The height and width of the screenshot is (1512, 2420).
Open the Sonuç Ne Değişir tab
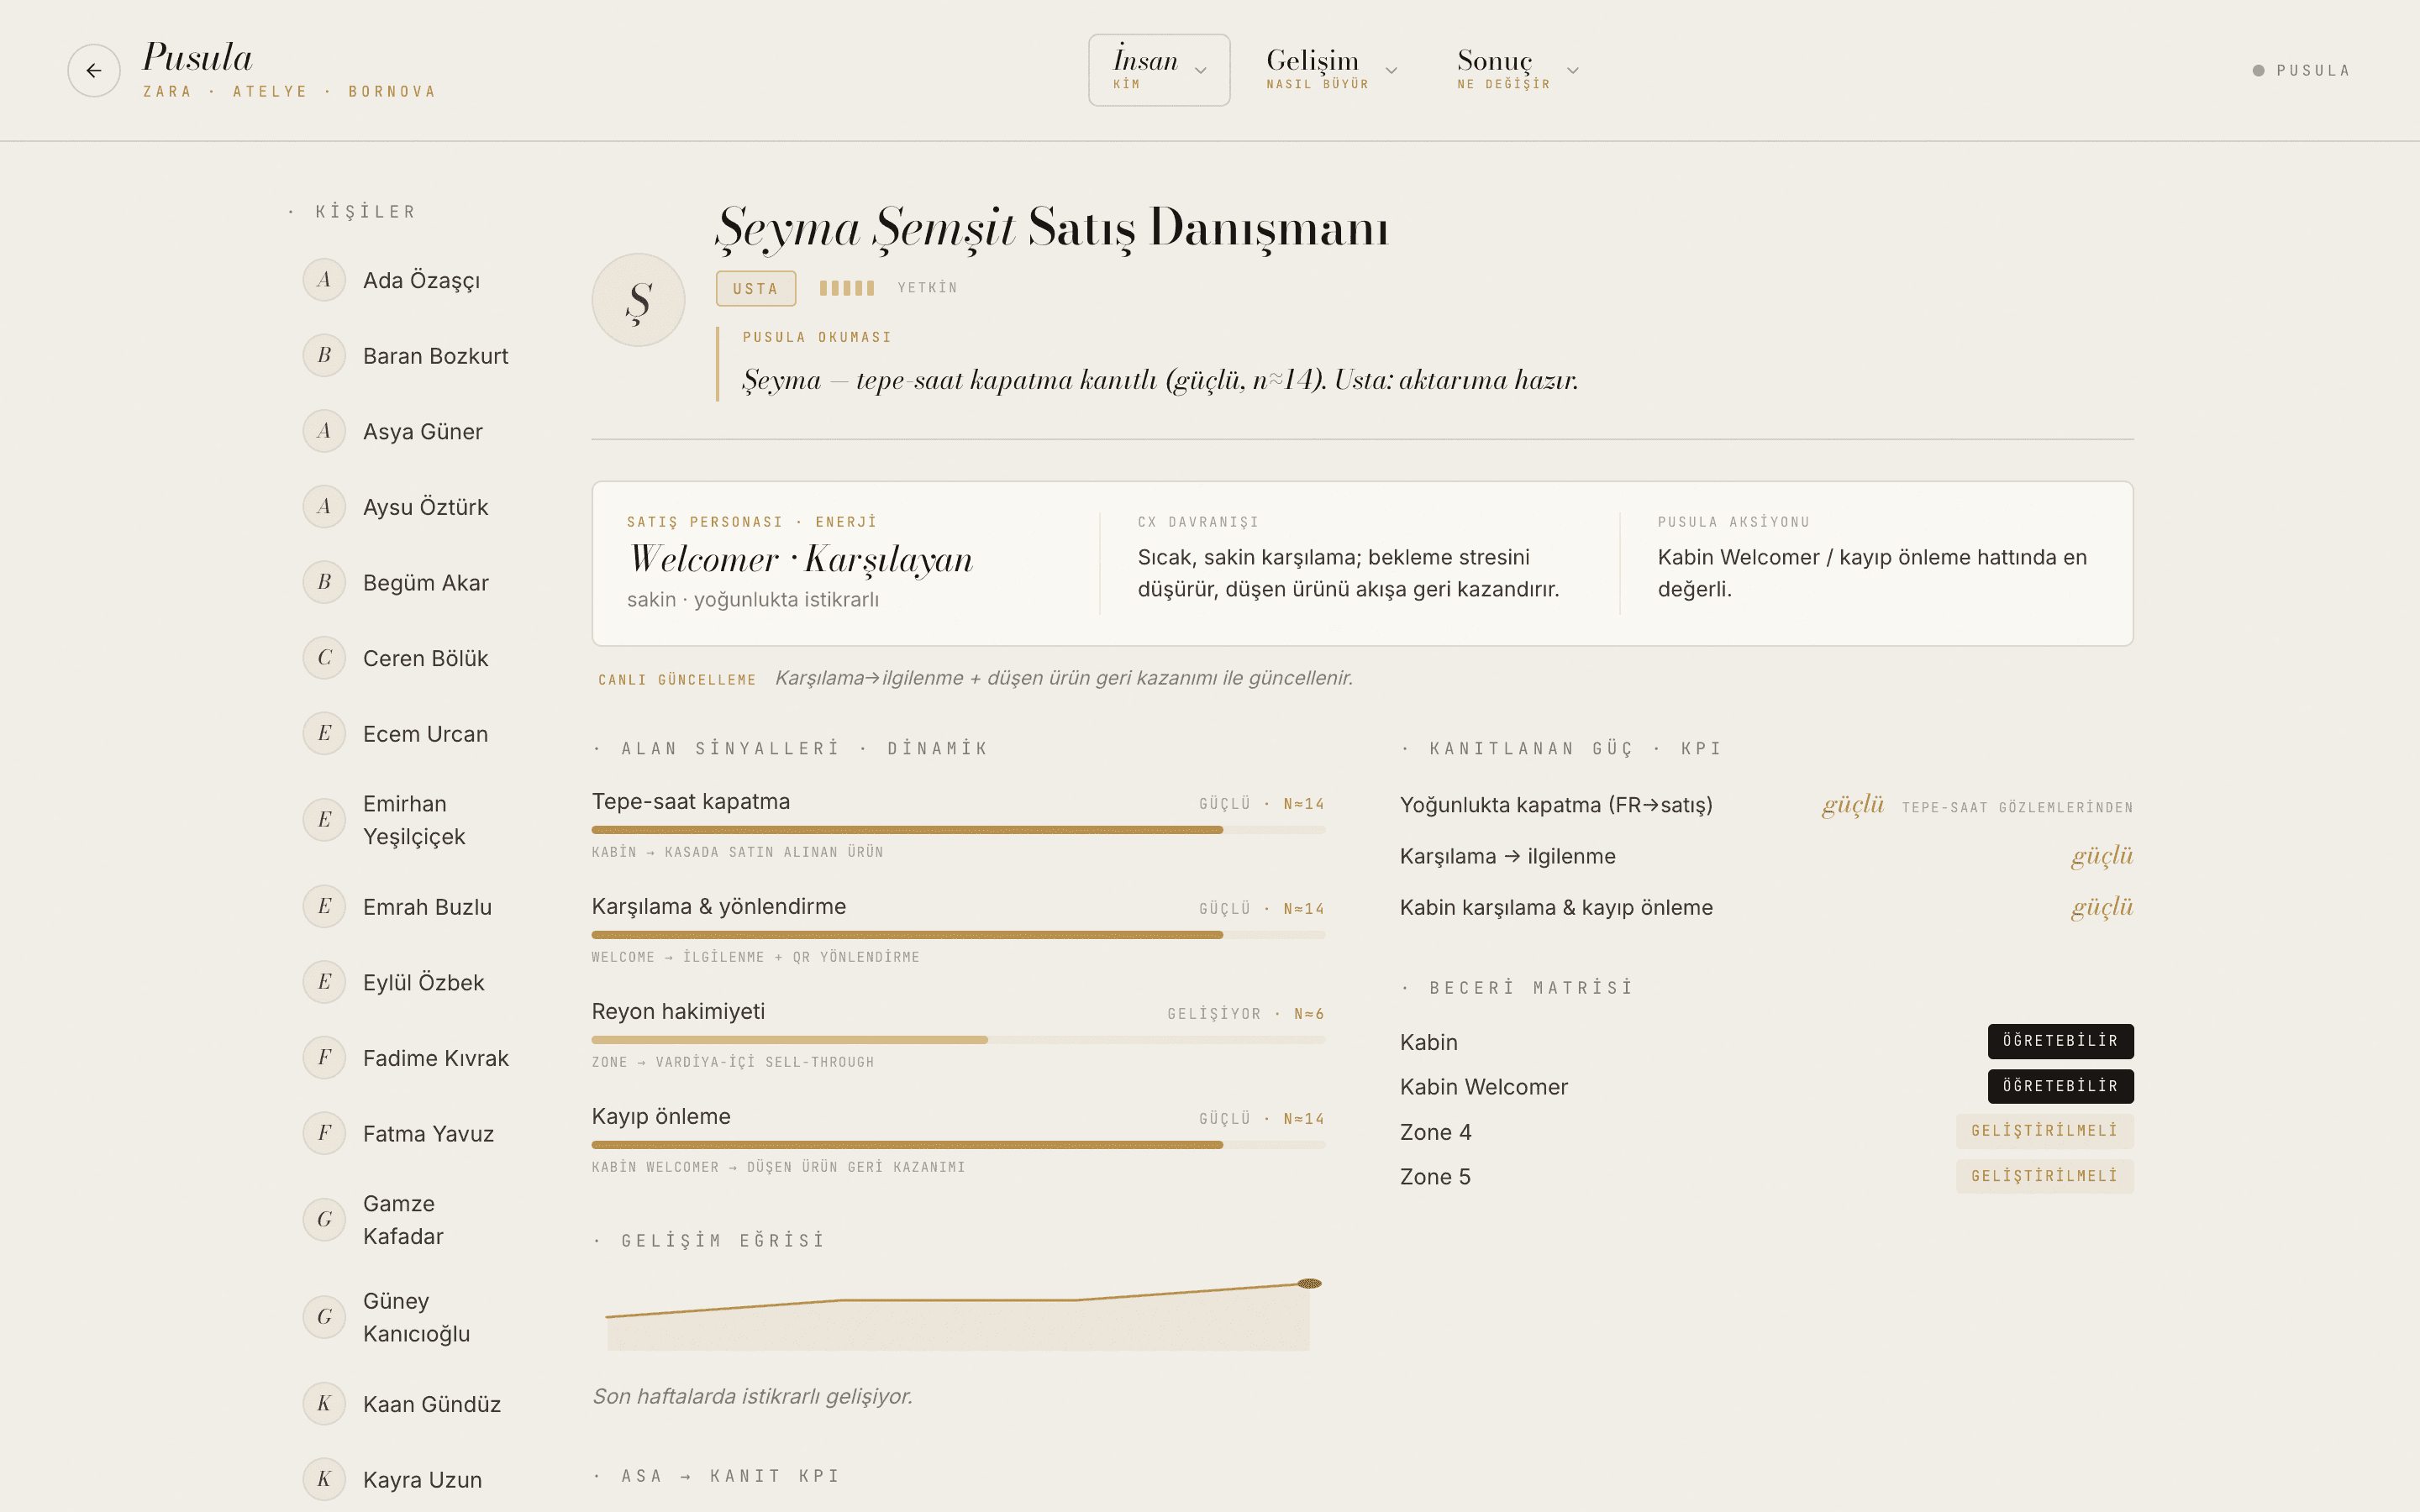pyautogui.click(x=1517, y=70)
